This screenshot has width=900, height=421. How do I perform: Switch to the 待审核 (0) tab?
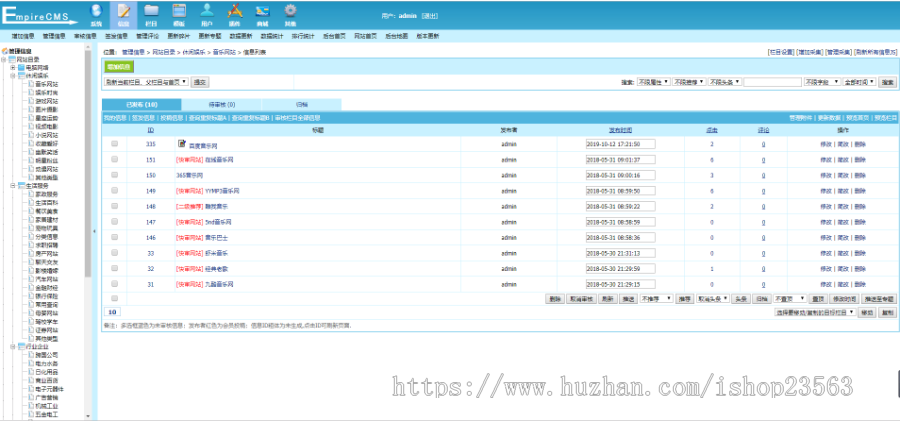[x=222, y=105]
